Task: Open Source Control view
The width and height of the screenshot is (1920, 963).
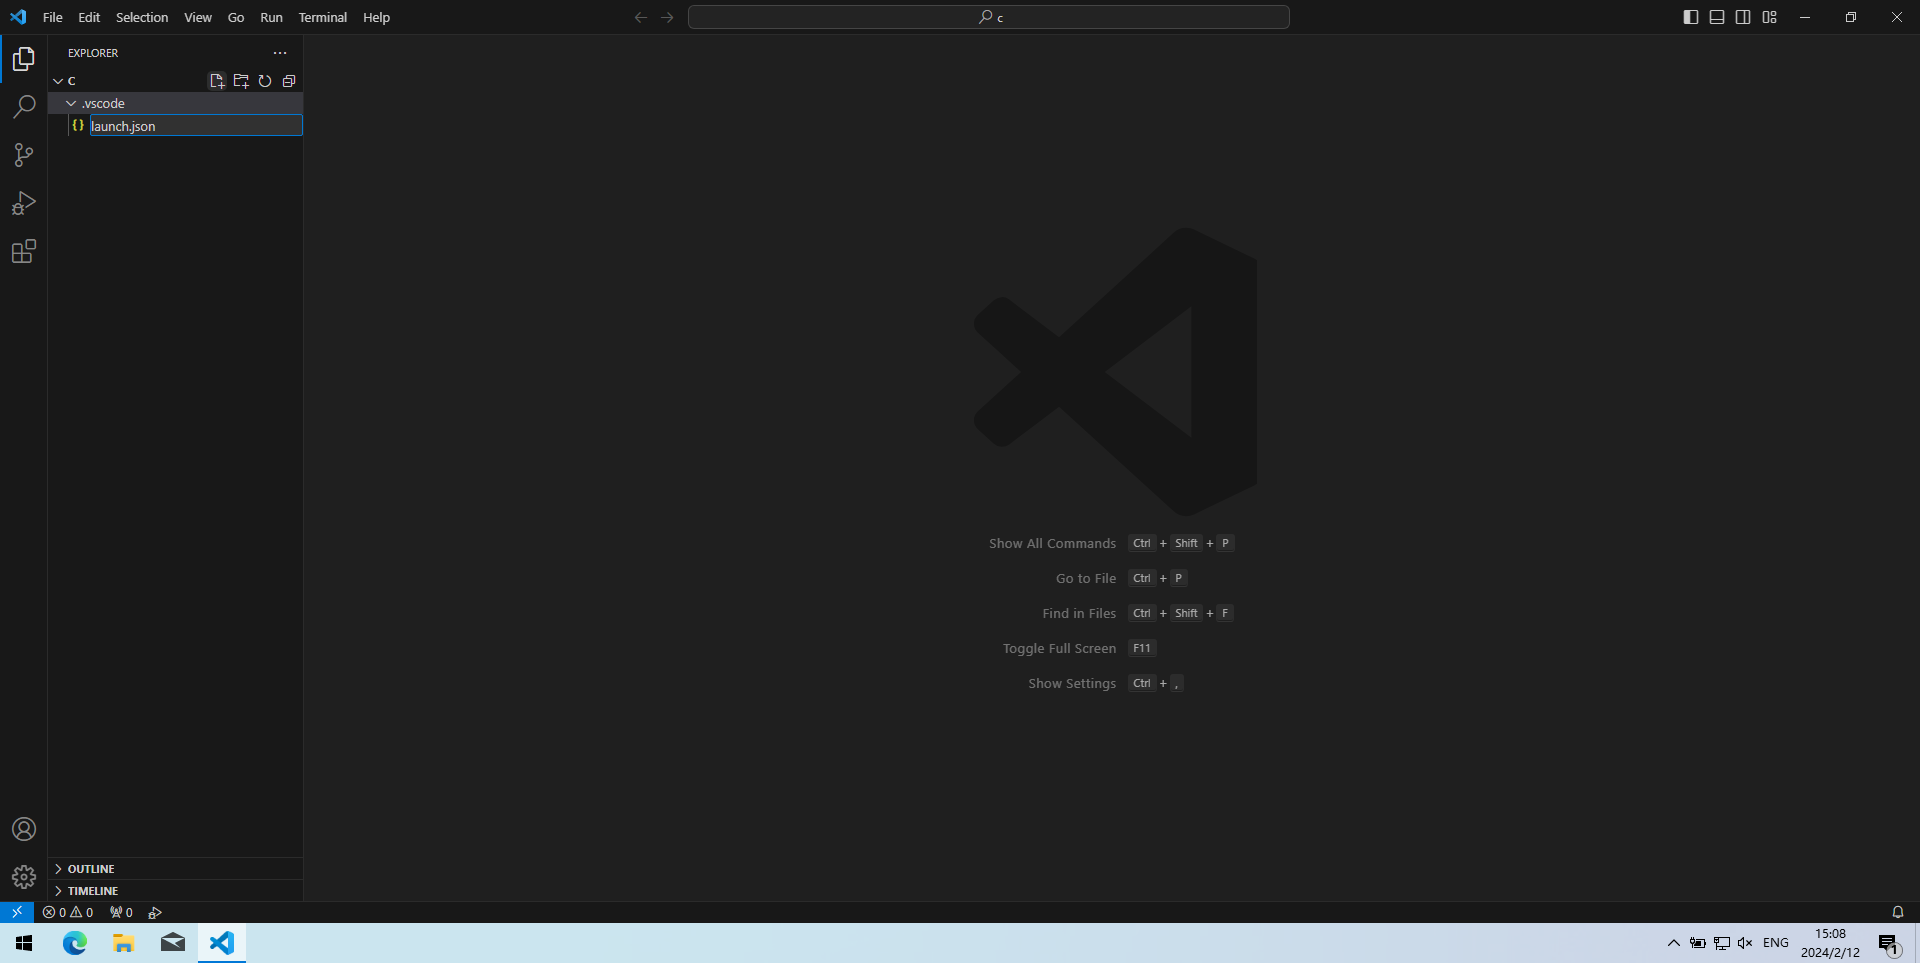Action: click(24, 155)
